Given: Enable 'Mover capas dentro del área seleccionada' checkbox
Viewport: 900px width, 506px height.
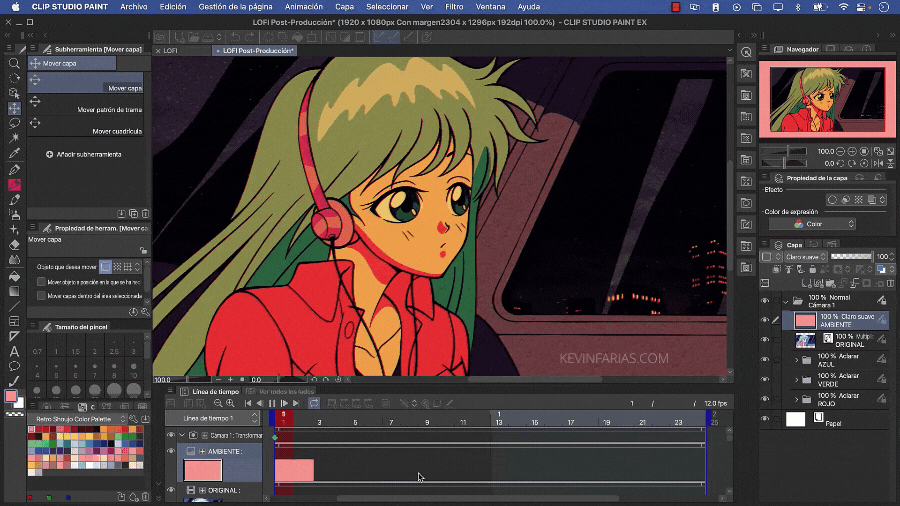Looking at the screenshot, I should [x=41, y=296].
